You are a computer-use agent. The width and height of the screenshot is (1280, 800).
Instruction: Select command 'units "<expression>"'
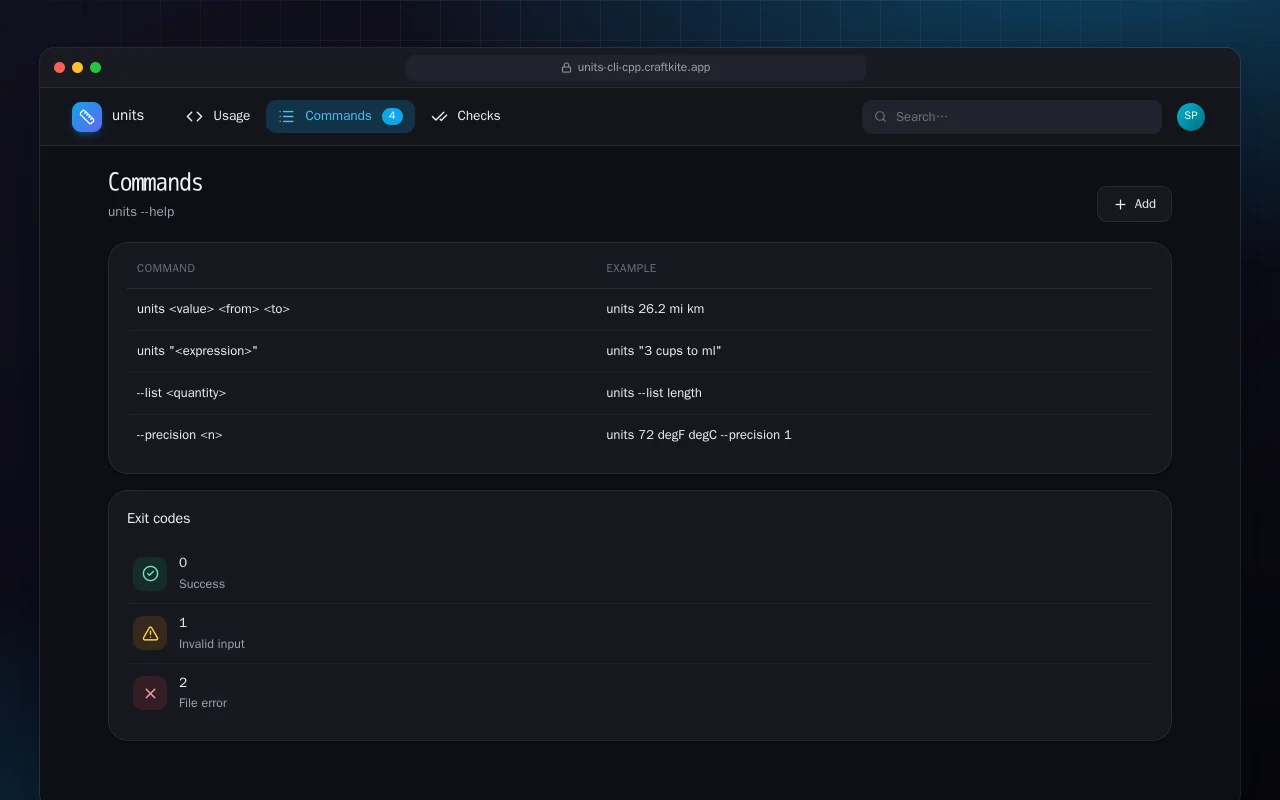tap(197, 351)
